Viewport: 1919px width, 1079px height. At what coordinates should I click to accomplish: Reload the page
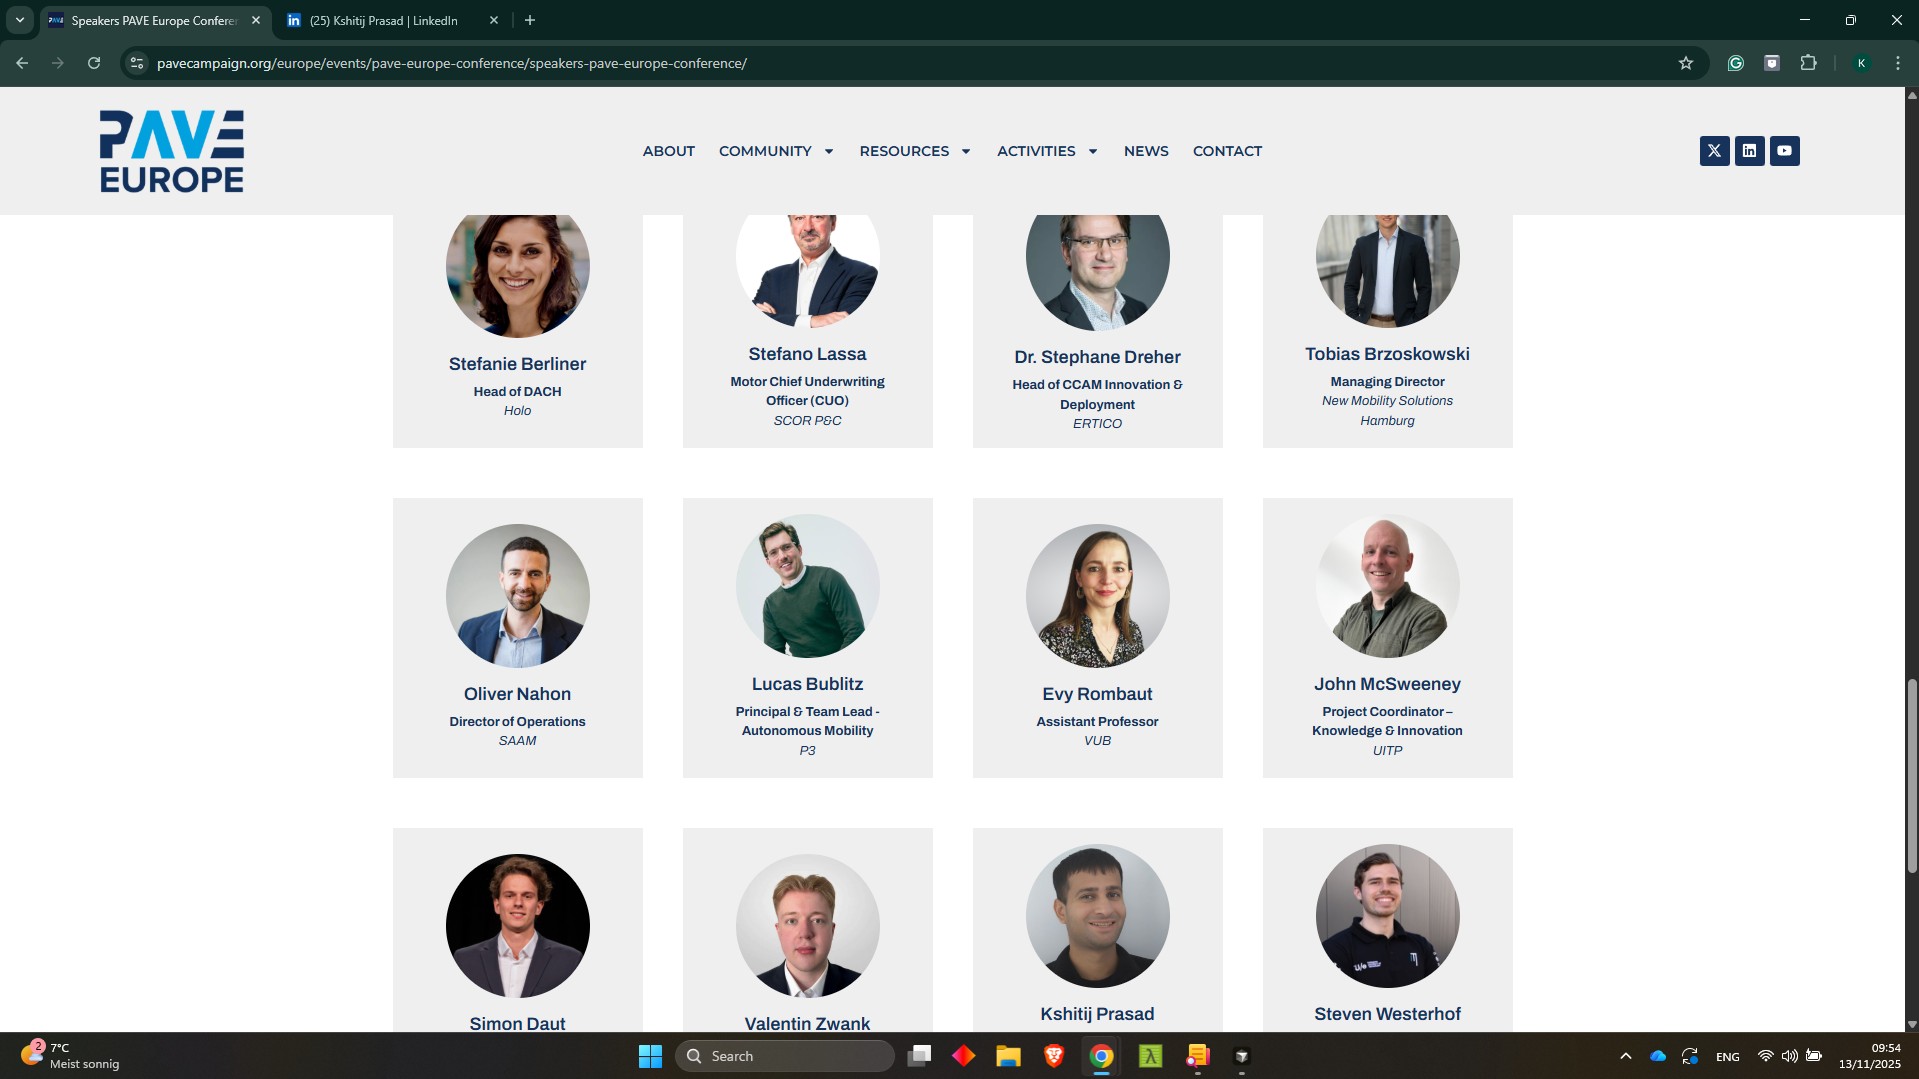(94, 63)
